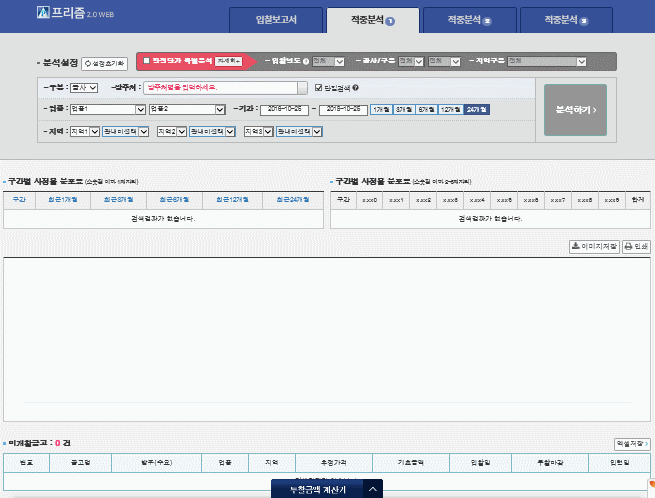Image resolution: width=655 pixels, height=498 pixels.
Task: Open the 지역2 dropdown
Action: click(172, 132)
